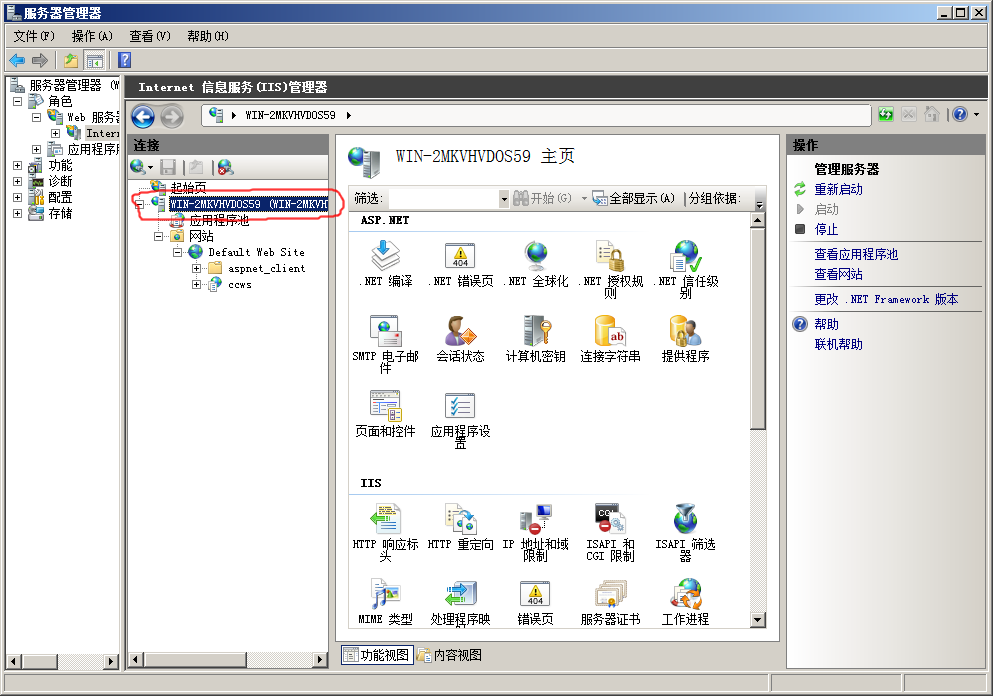Open the 查看(V) menu
Screen dimensions: 993x696
click(150, 36)
